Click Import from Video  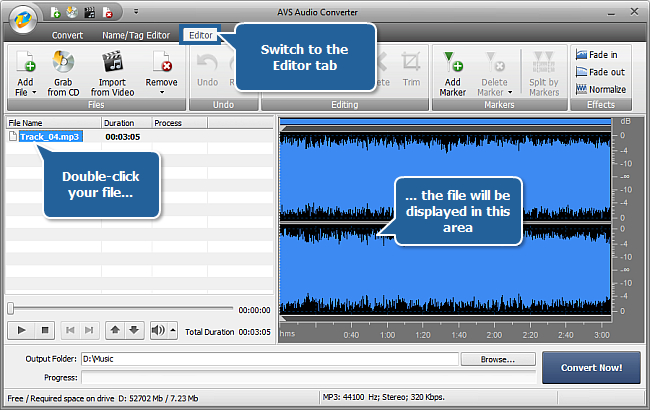[112, 74]
